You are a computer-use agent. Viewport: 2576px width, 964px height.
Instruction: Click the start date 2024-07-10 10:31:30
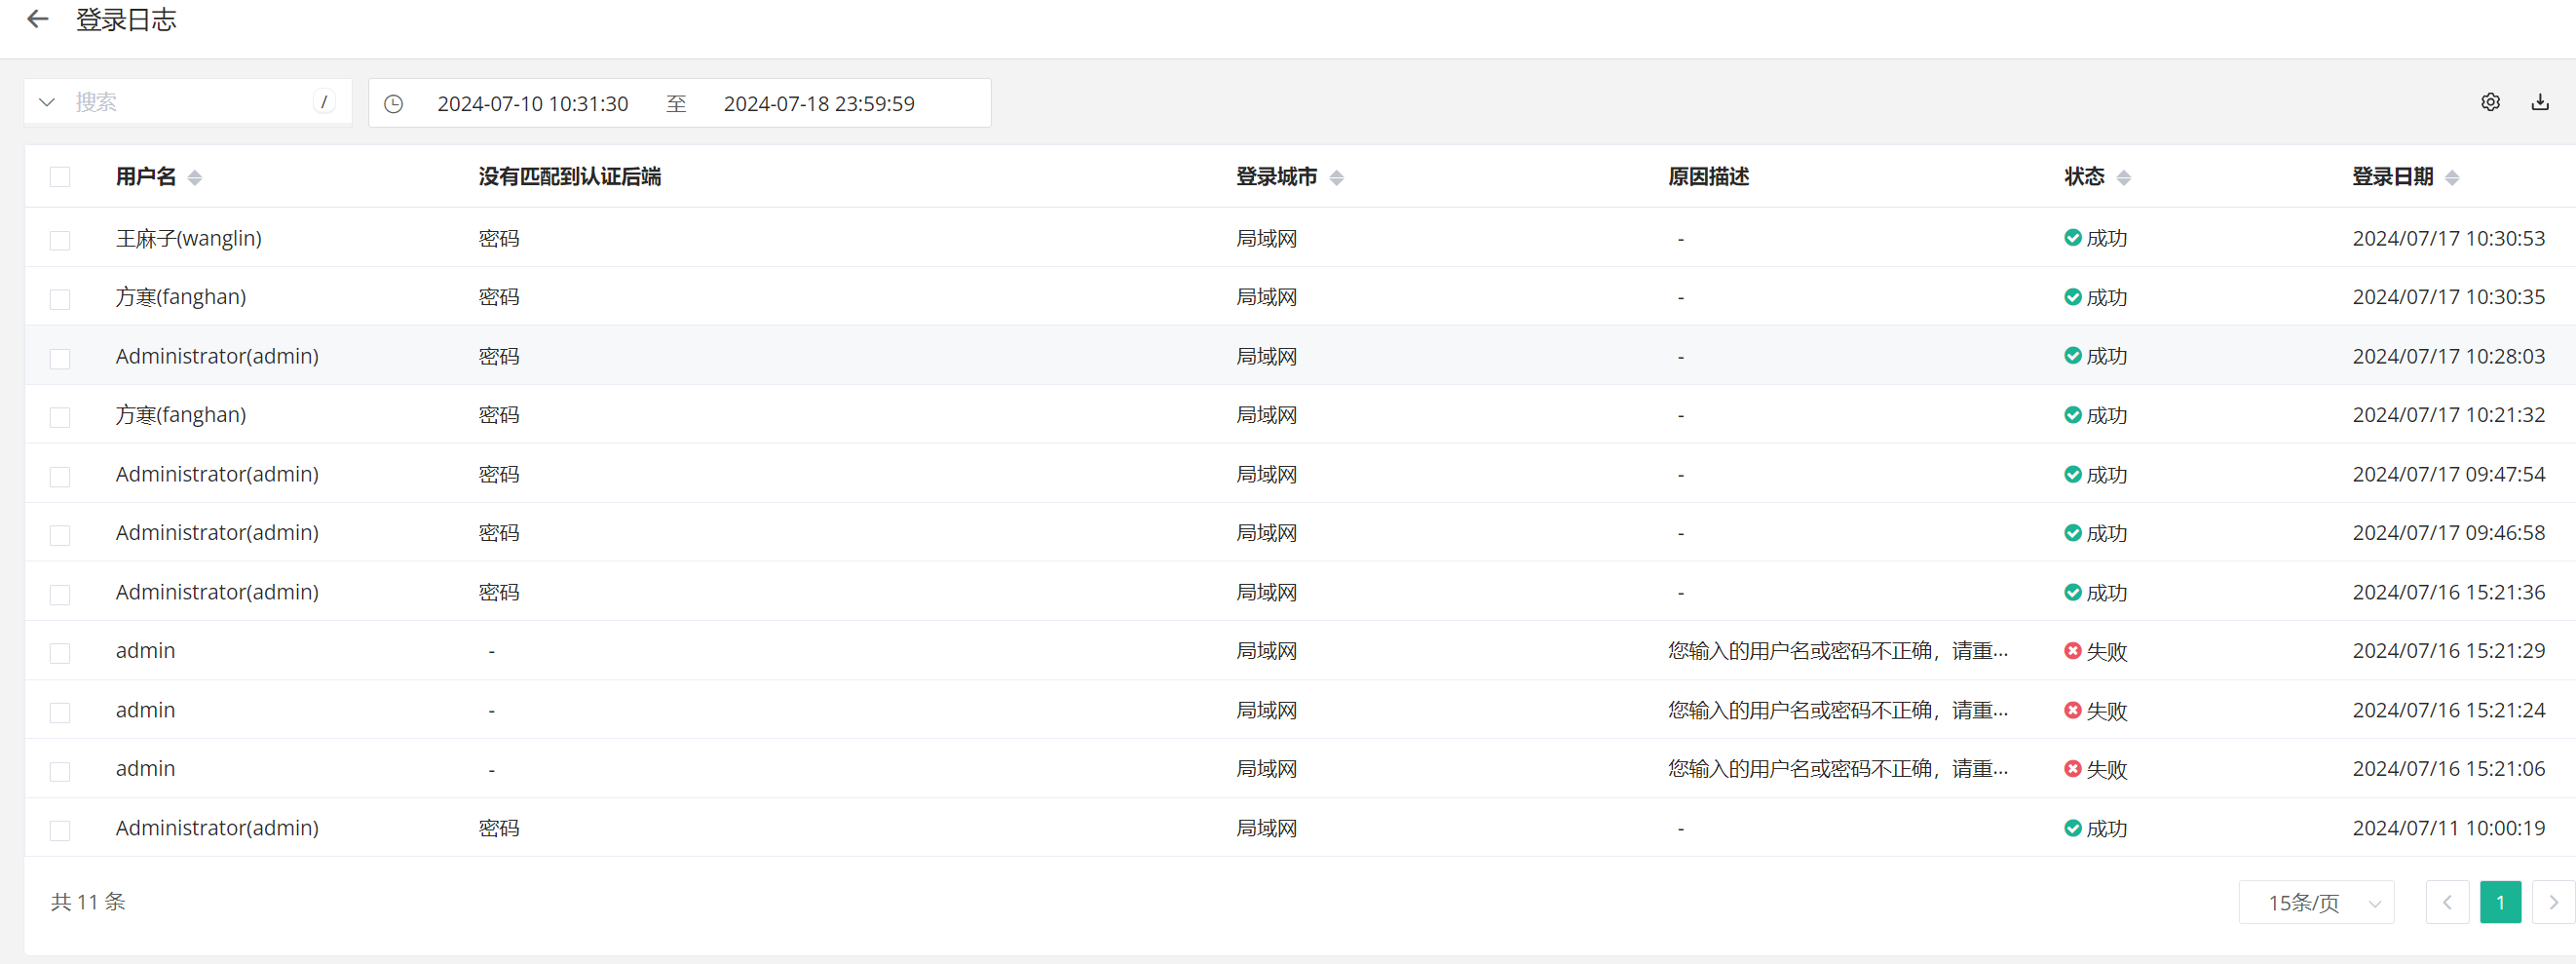click(x=532, y=104)
